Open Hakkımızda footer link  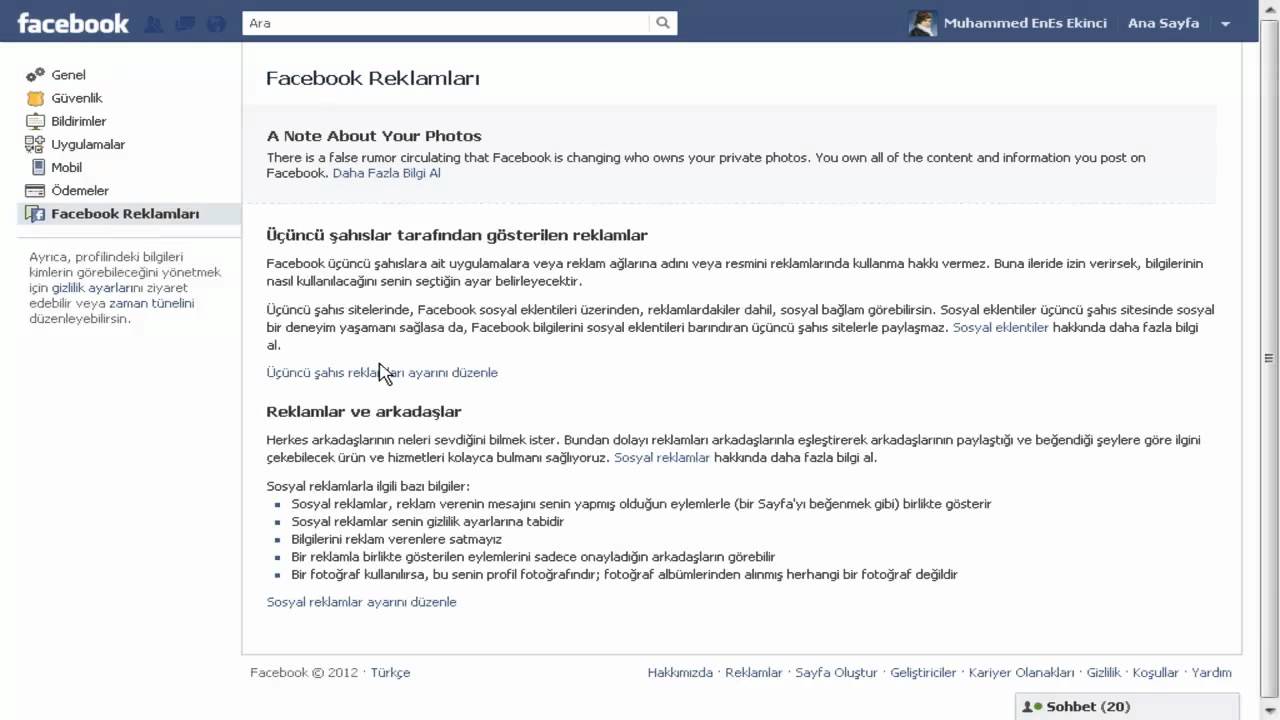[680, 673]
